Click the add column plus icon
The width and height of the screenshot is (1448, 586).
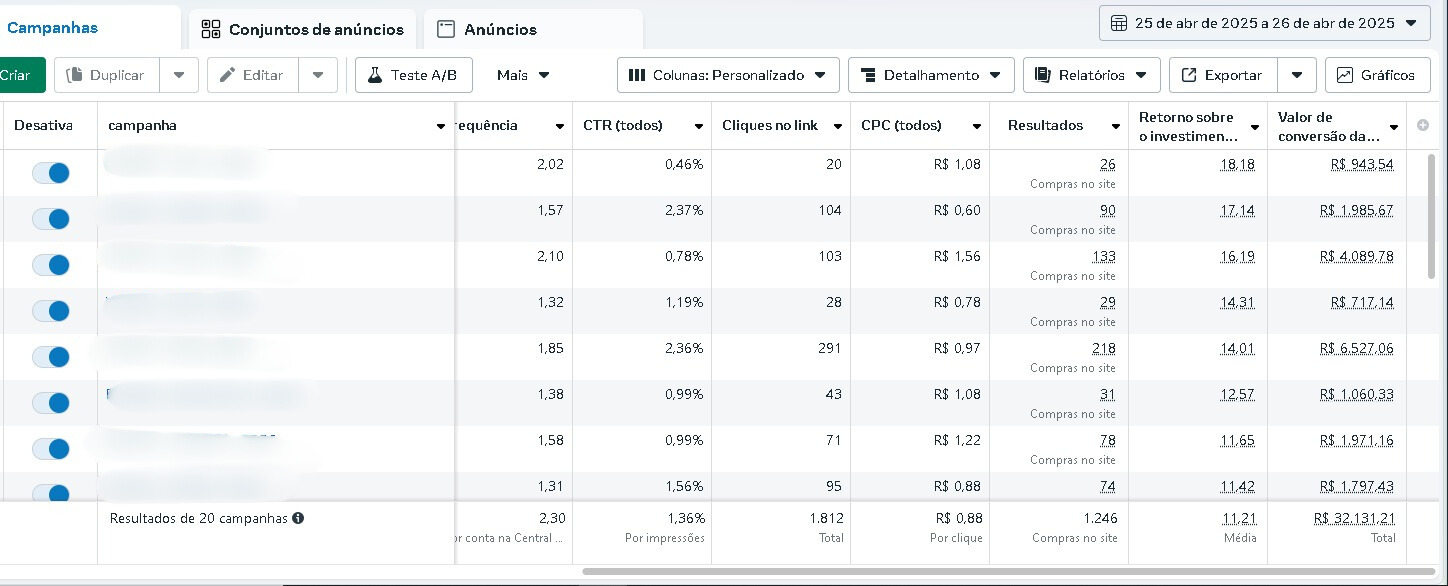click(1423, 125)
